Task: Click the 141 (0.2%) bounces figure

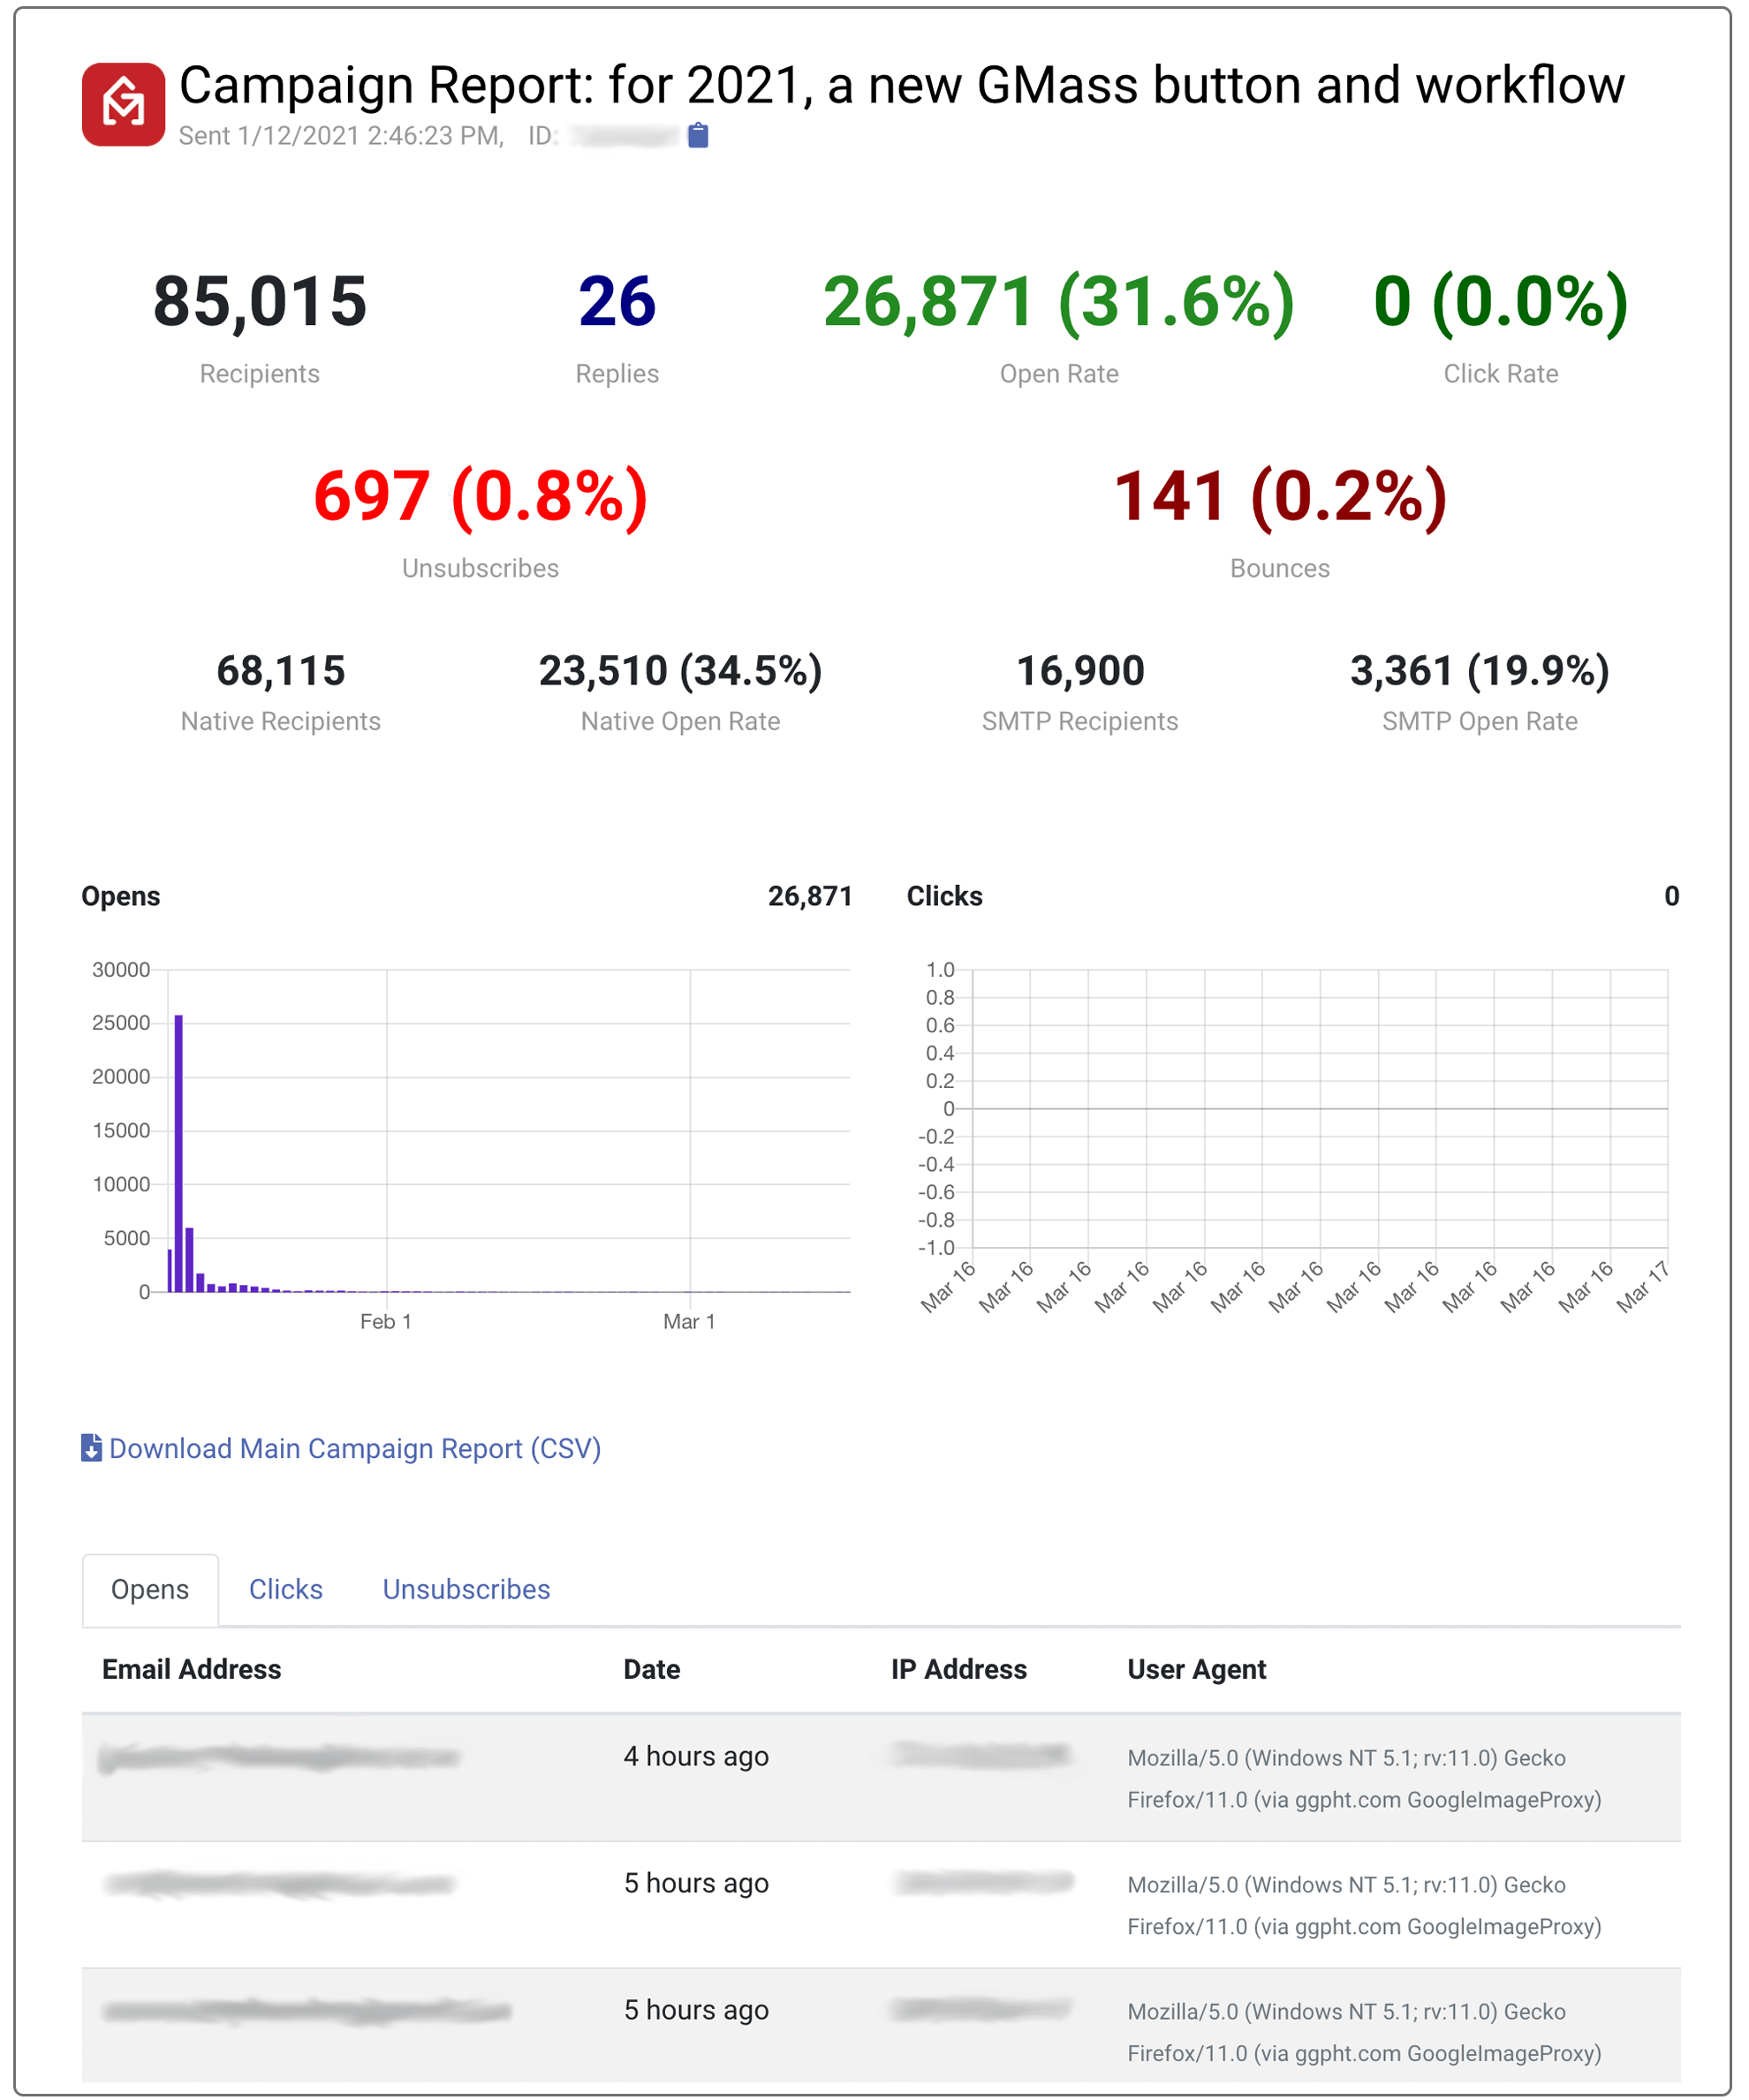Action: [x=1280, y=496]
